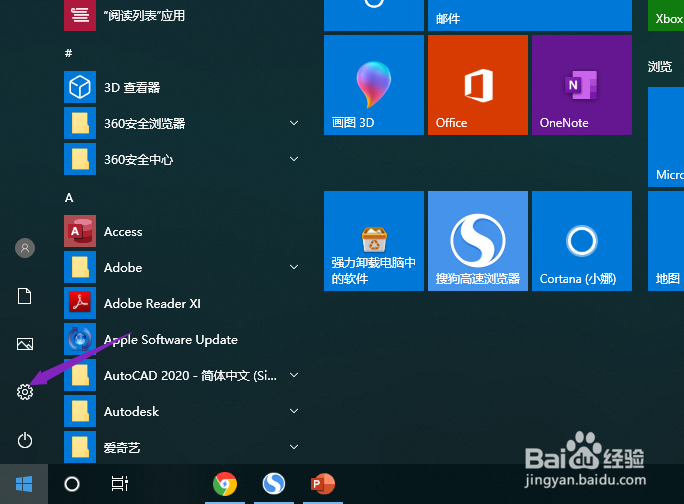Open the "阅读列表"应用 entry
This screenshot has height=504, width=684.
182,15
